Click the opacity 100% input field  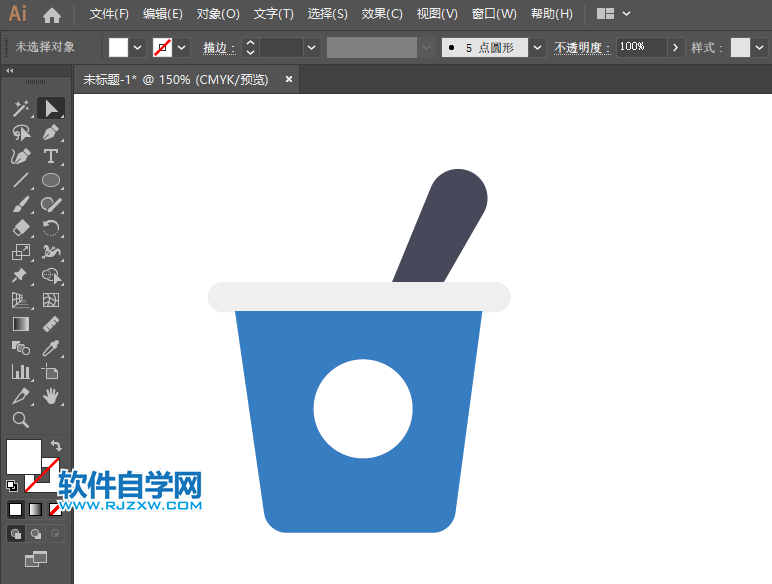click(640, 47)
